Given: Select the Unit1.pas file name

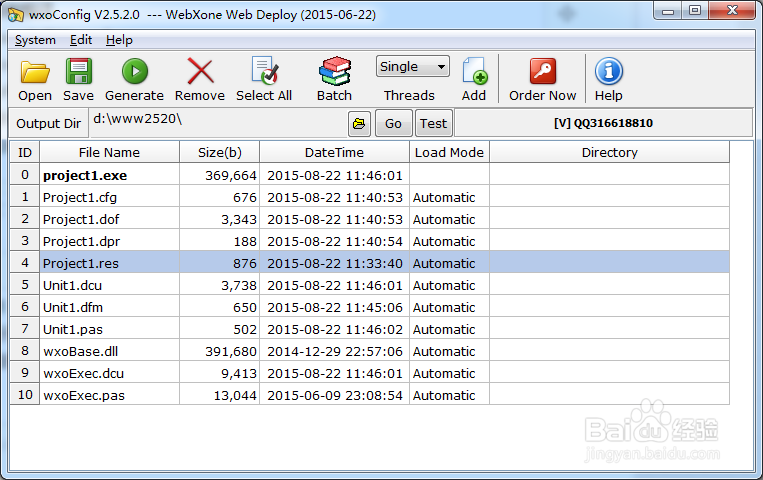Looking at the screenshot, I should tap(73, 330).
